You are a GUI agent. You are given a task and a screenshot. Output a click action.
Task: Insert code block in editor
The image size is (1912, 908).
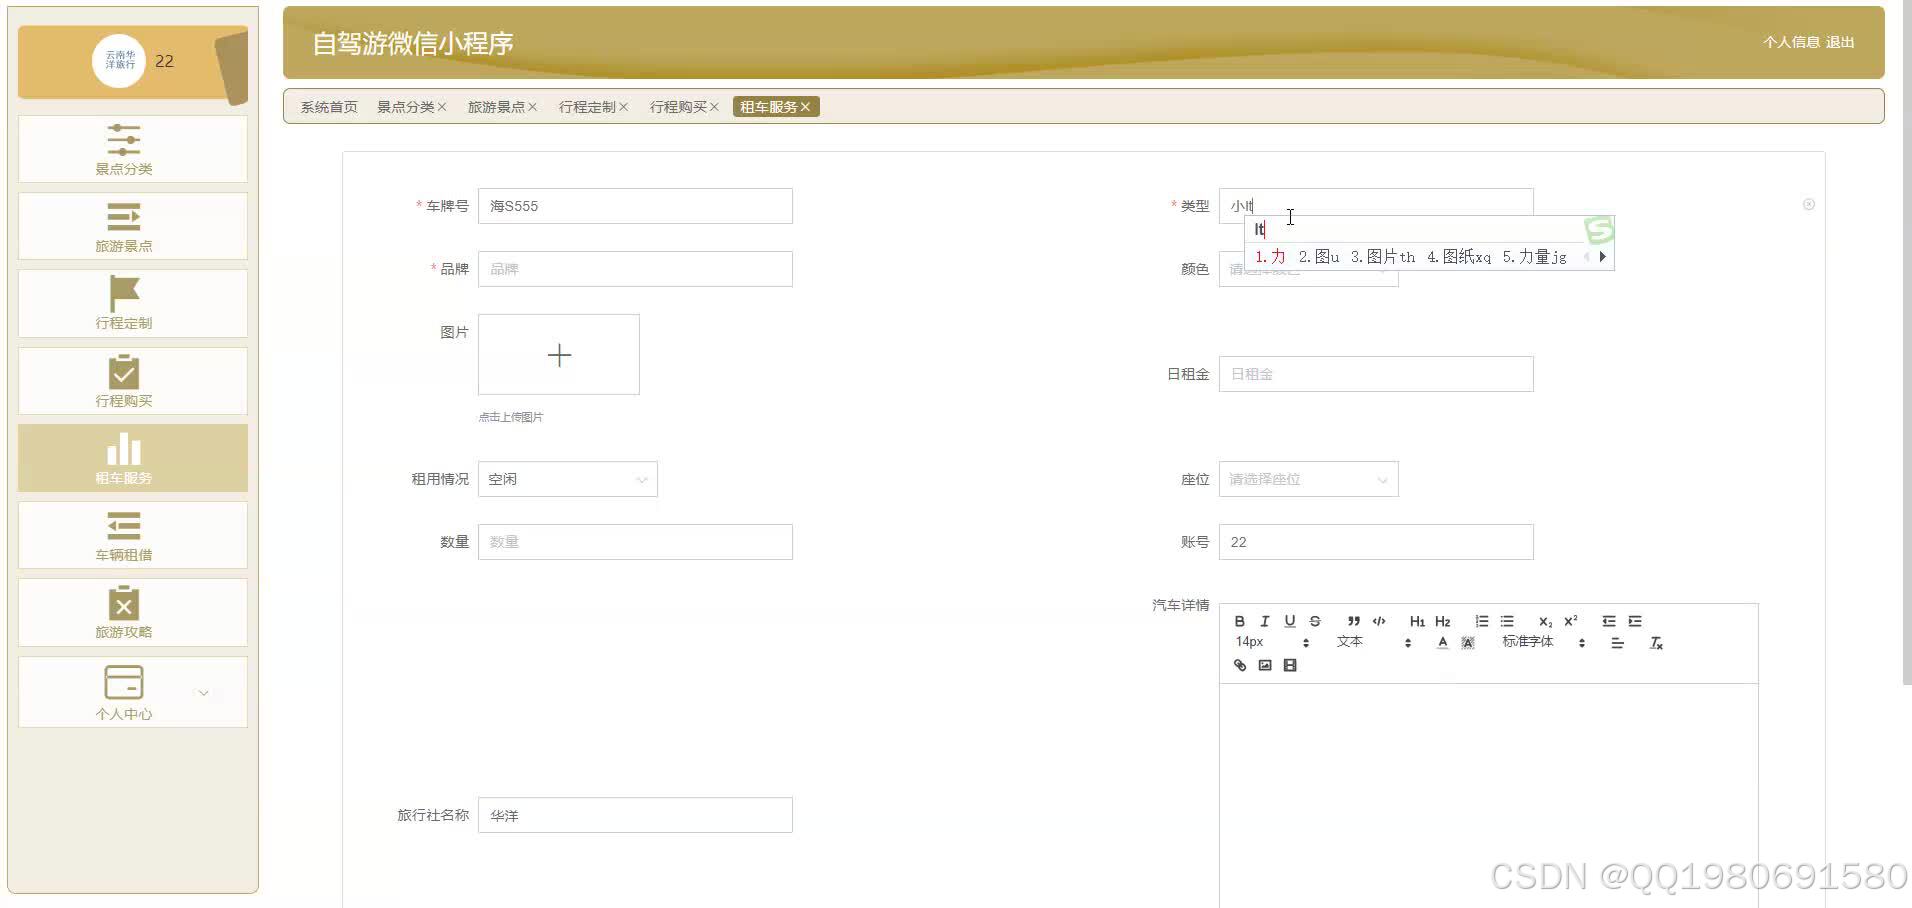1379,621
